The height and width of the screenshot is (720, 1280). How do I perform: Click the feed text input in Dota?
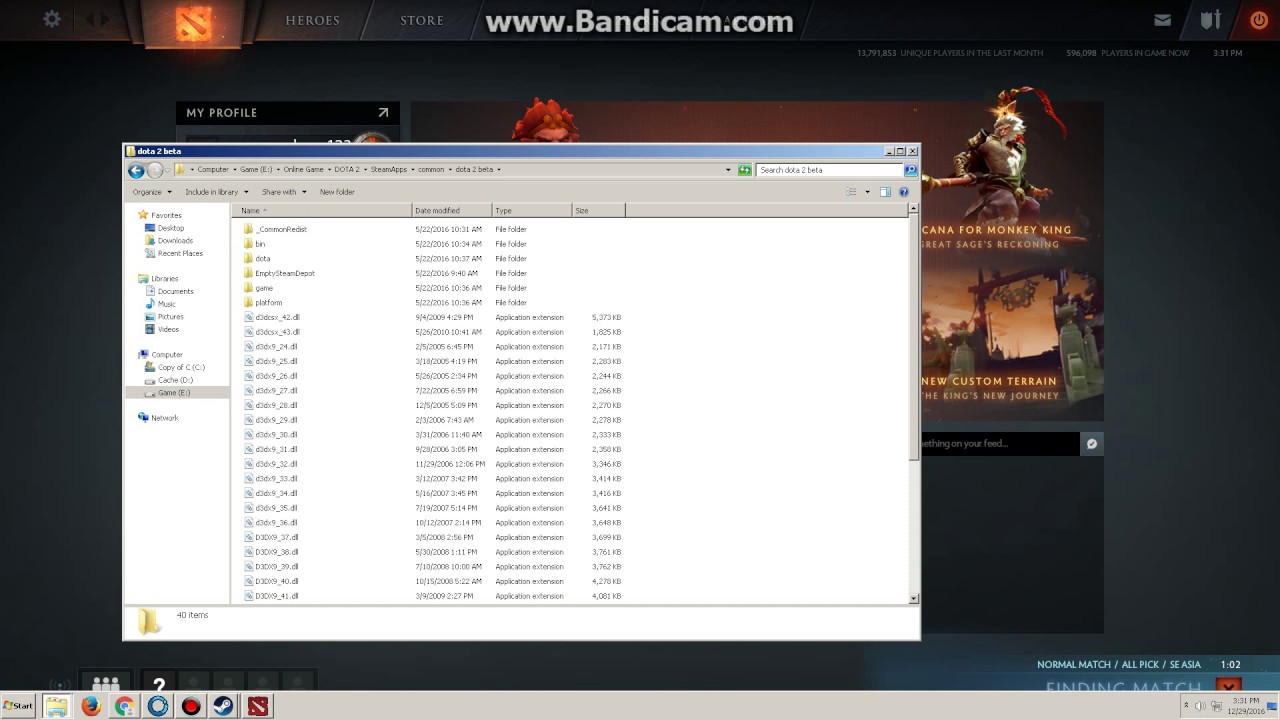(1000, 444)
